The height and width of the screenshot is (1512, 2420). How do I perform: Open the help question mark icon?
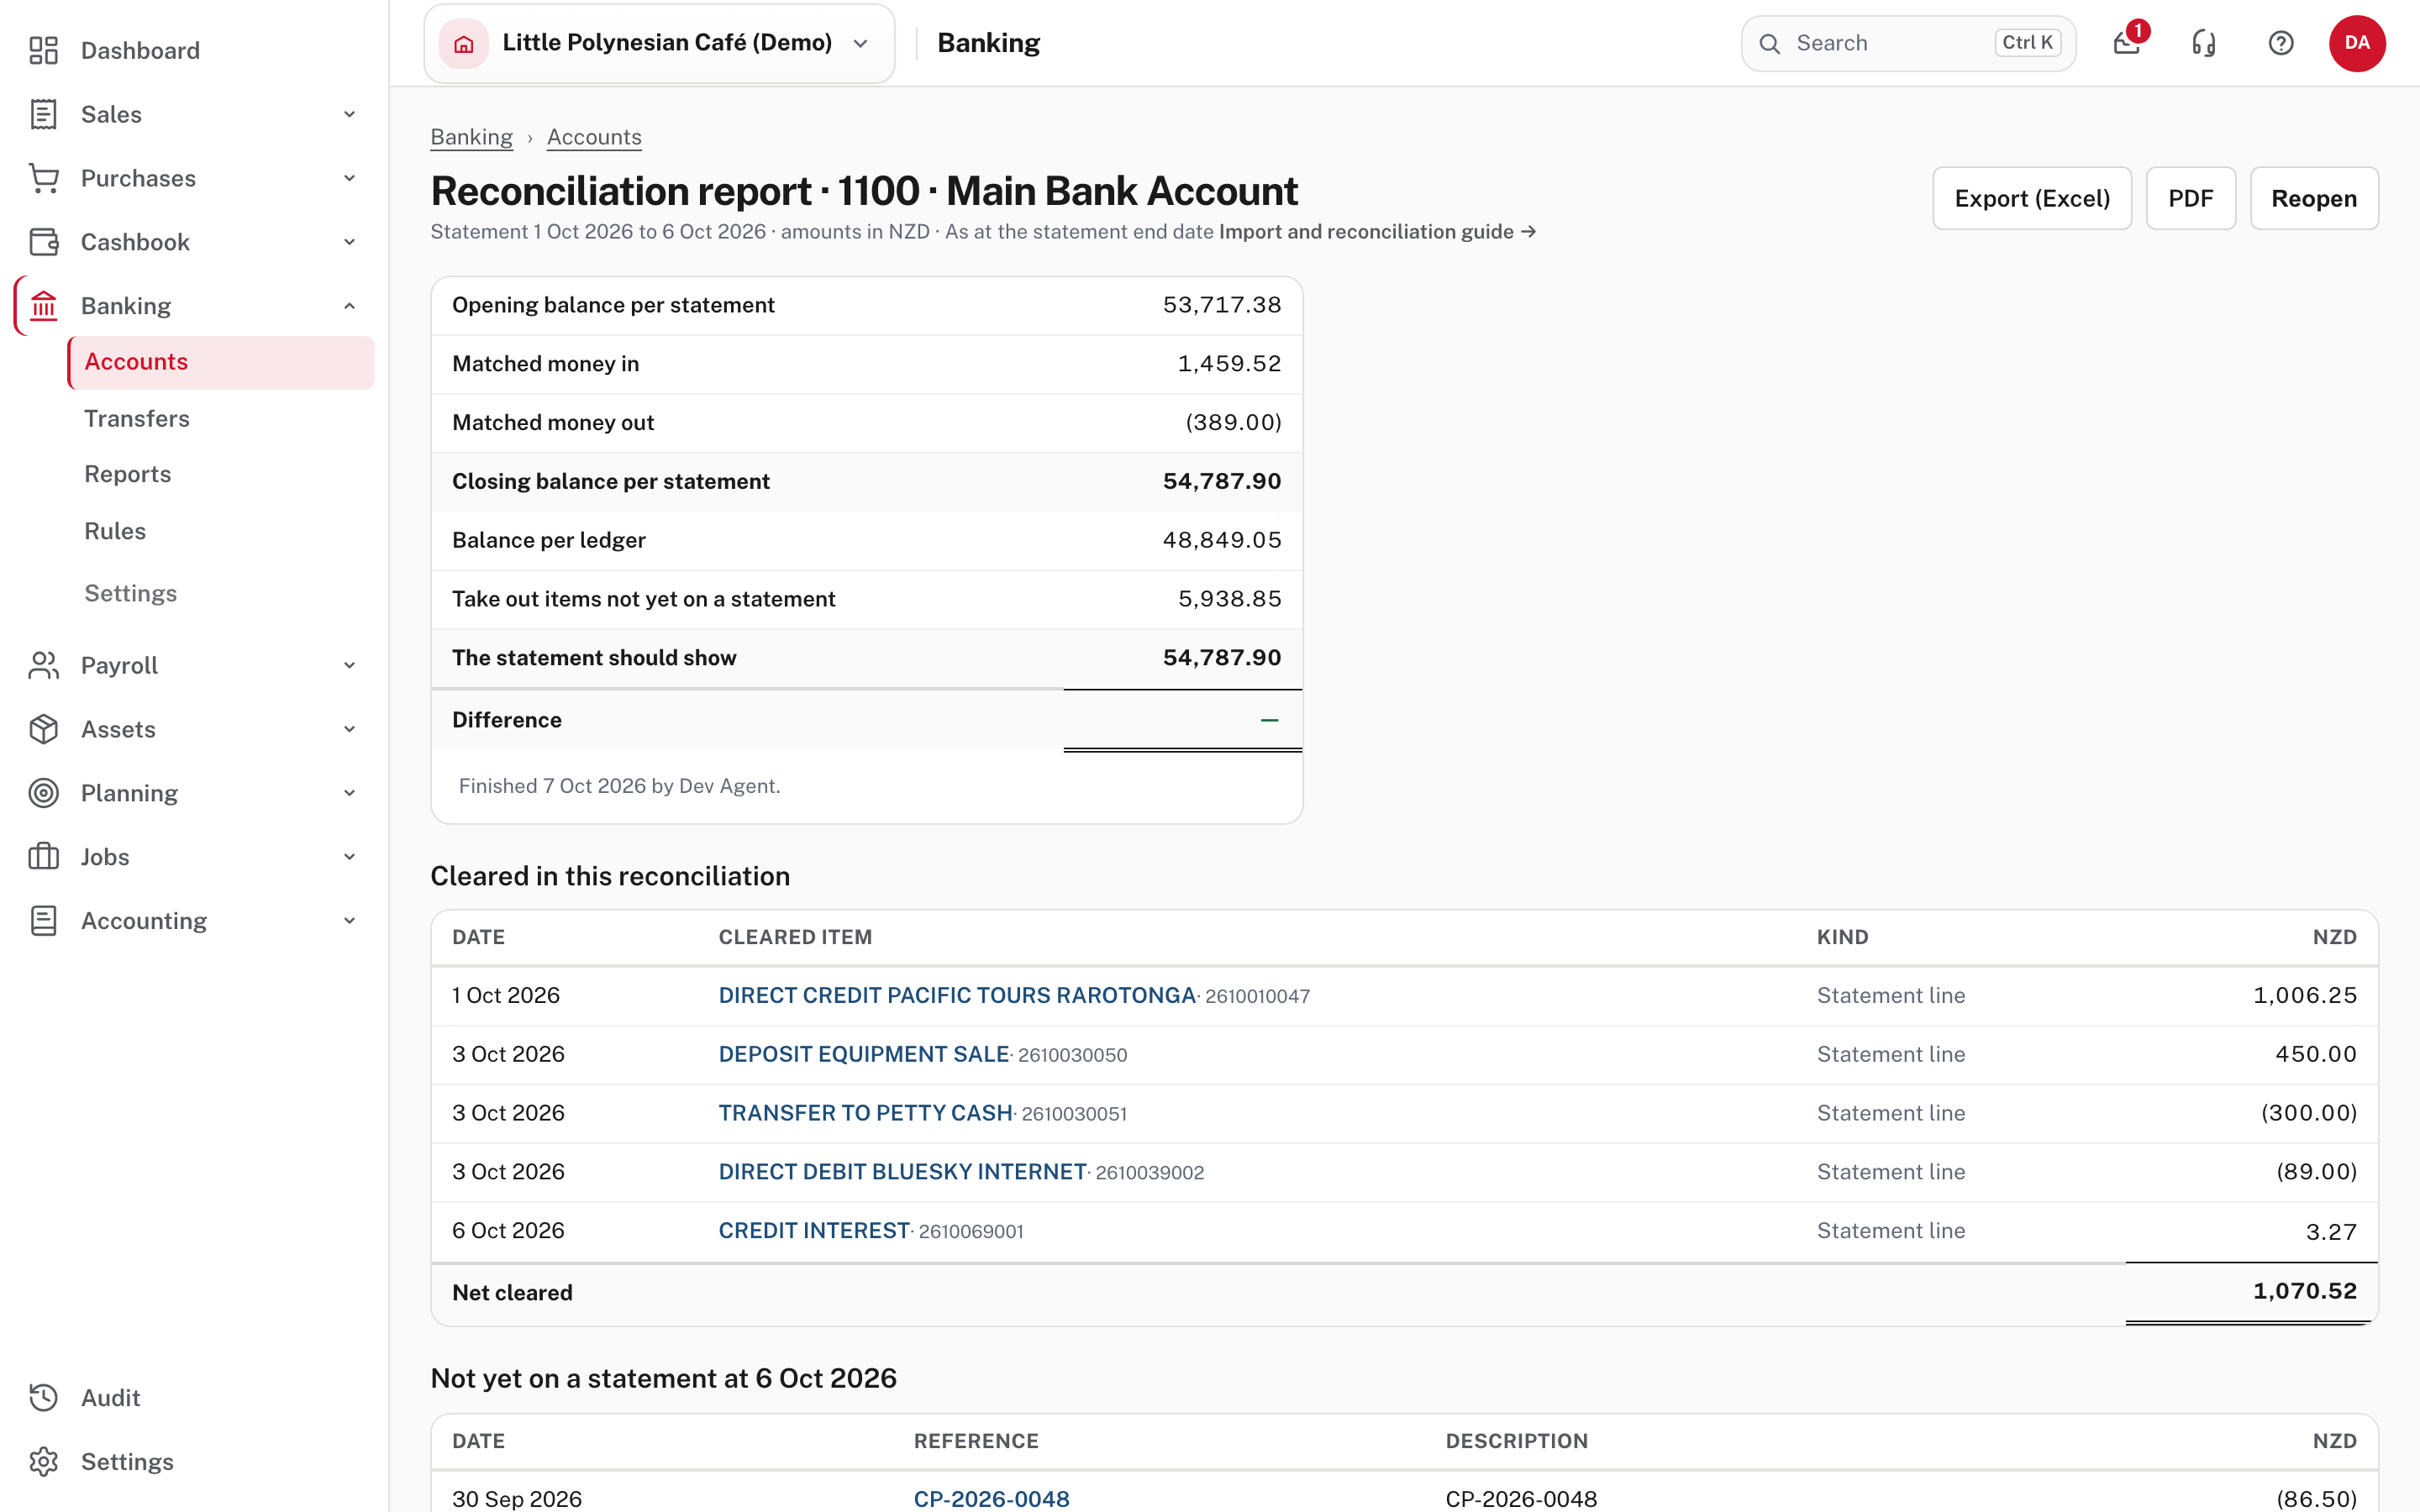click(2281, 43)
